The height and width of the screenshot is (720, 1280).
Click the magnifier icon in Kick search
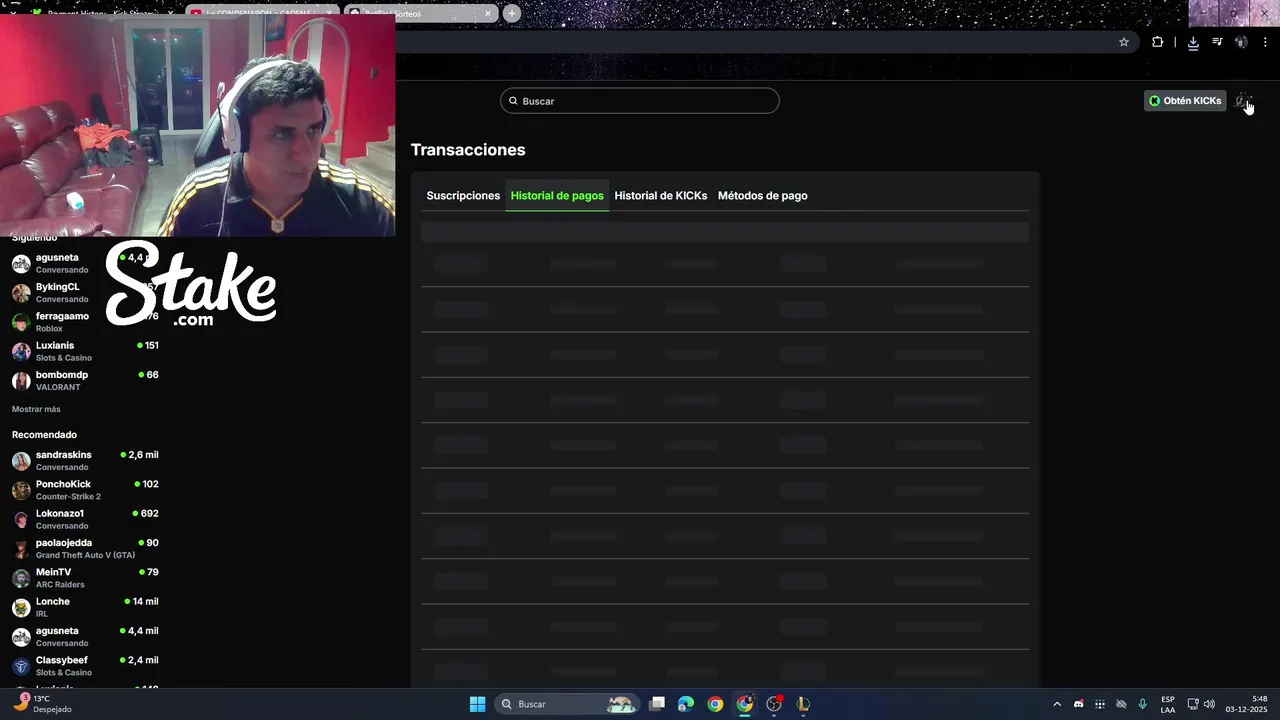coord(513,101)
